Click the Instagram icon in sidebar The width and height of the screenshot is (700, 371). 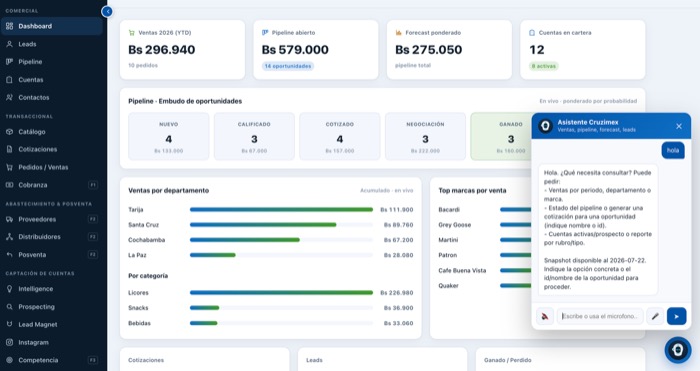point(9,342)
